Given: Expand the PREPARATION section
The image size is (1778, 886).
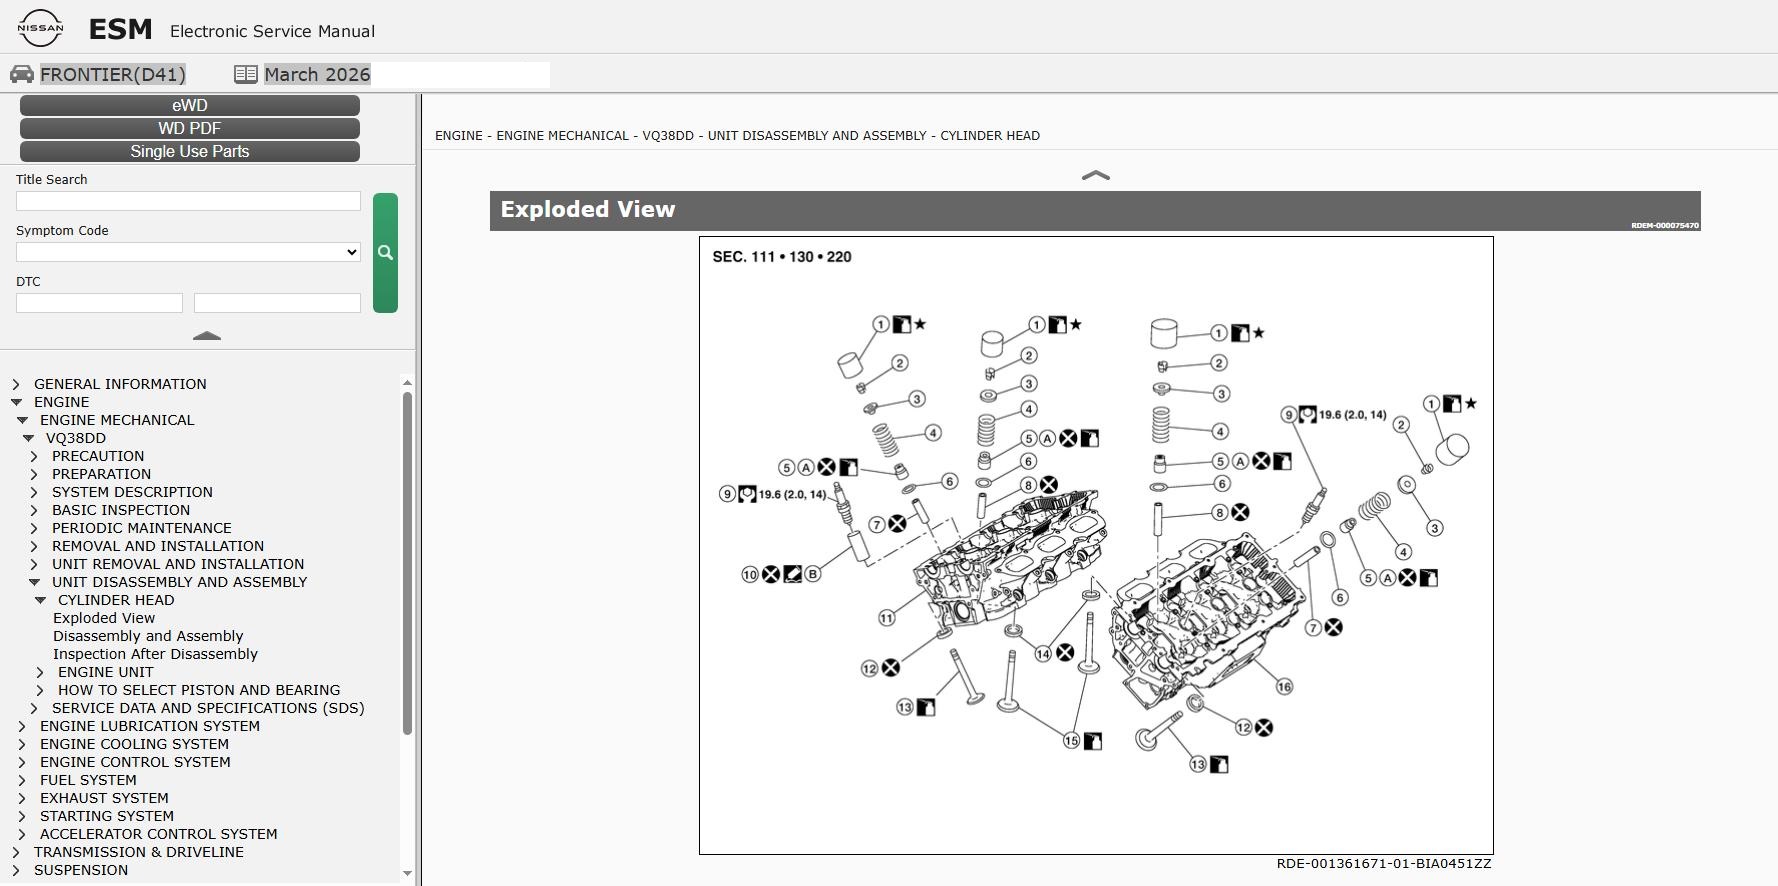Looking at the screenshot, I should point(34,474).
